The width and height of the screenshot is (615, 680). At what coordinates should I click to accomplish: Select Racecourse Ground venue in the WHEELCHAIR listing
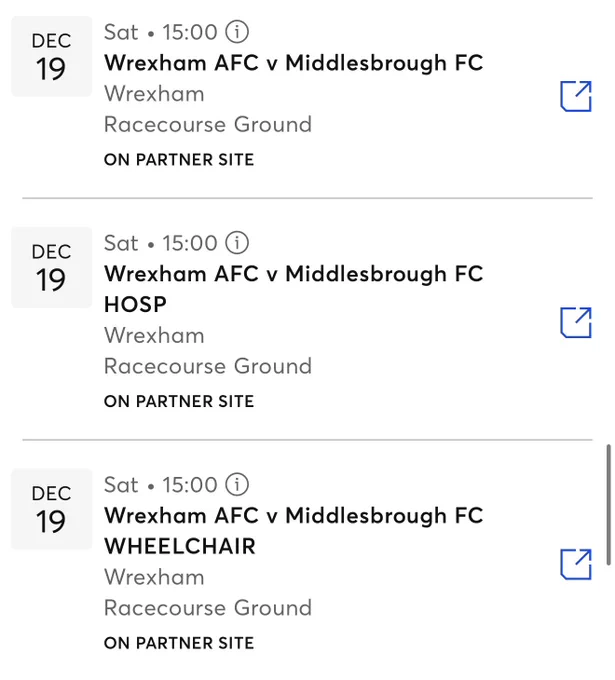point(208,608)
